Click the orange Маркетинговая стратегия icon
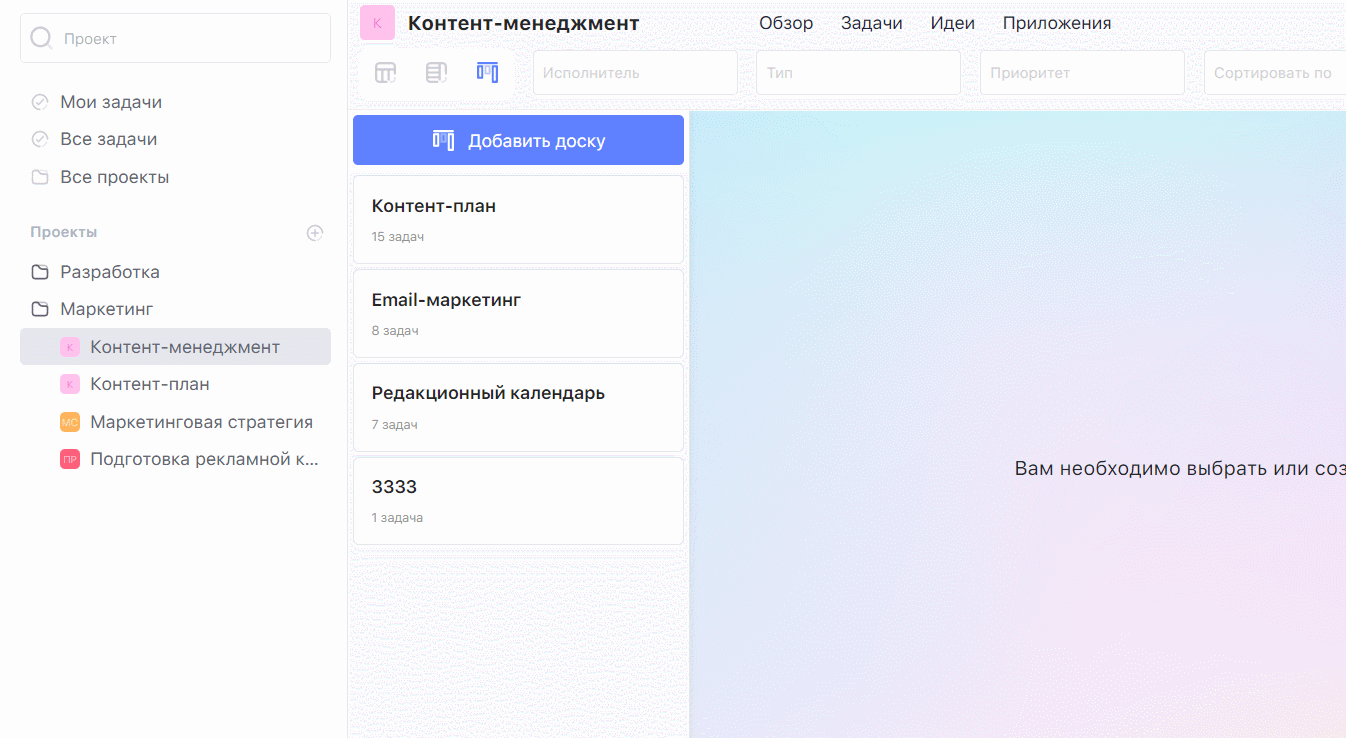Image resolution: width=1346 pixels, height=738 pixels. click(70, 422)
